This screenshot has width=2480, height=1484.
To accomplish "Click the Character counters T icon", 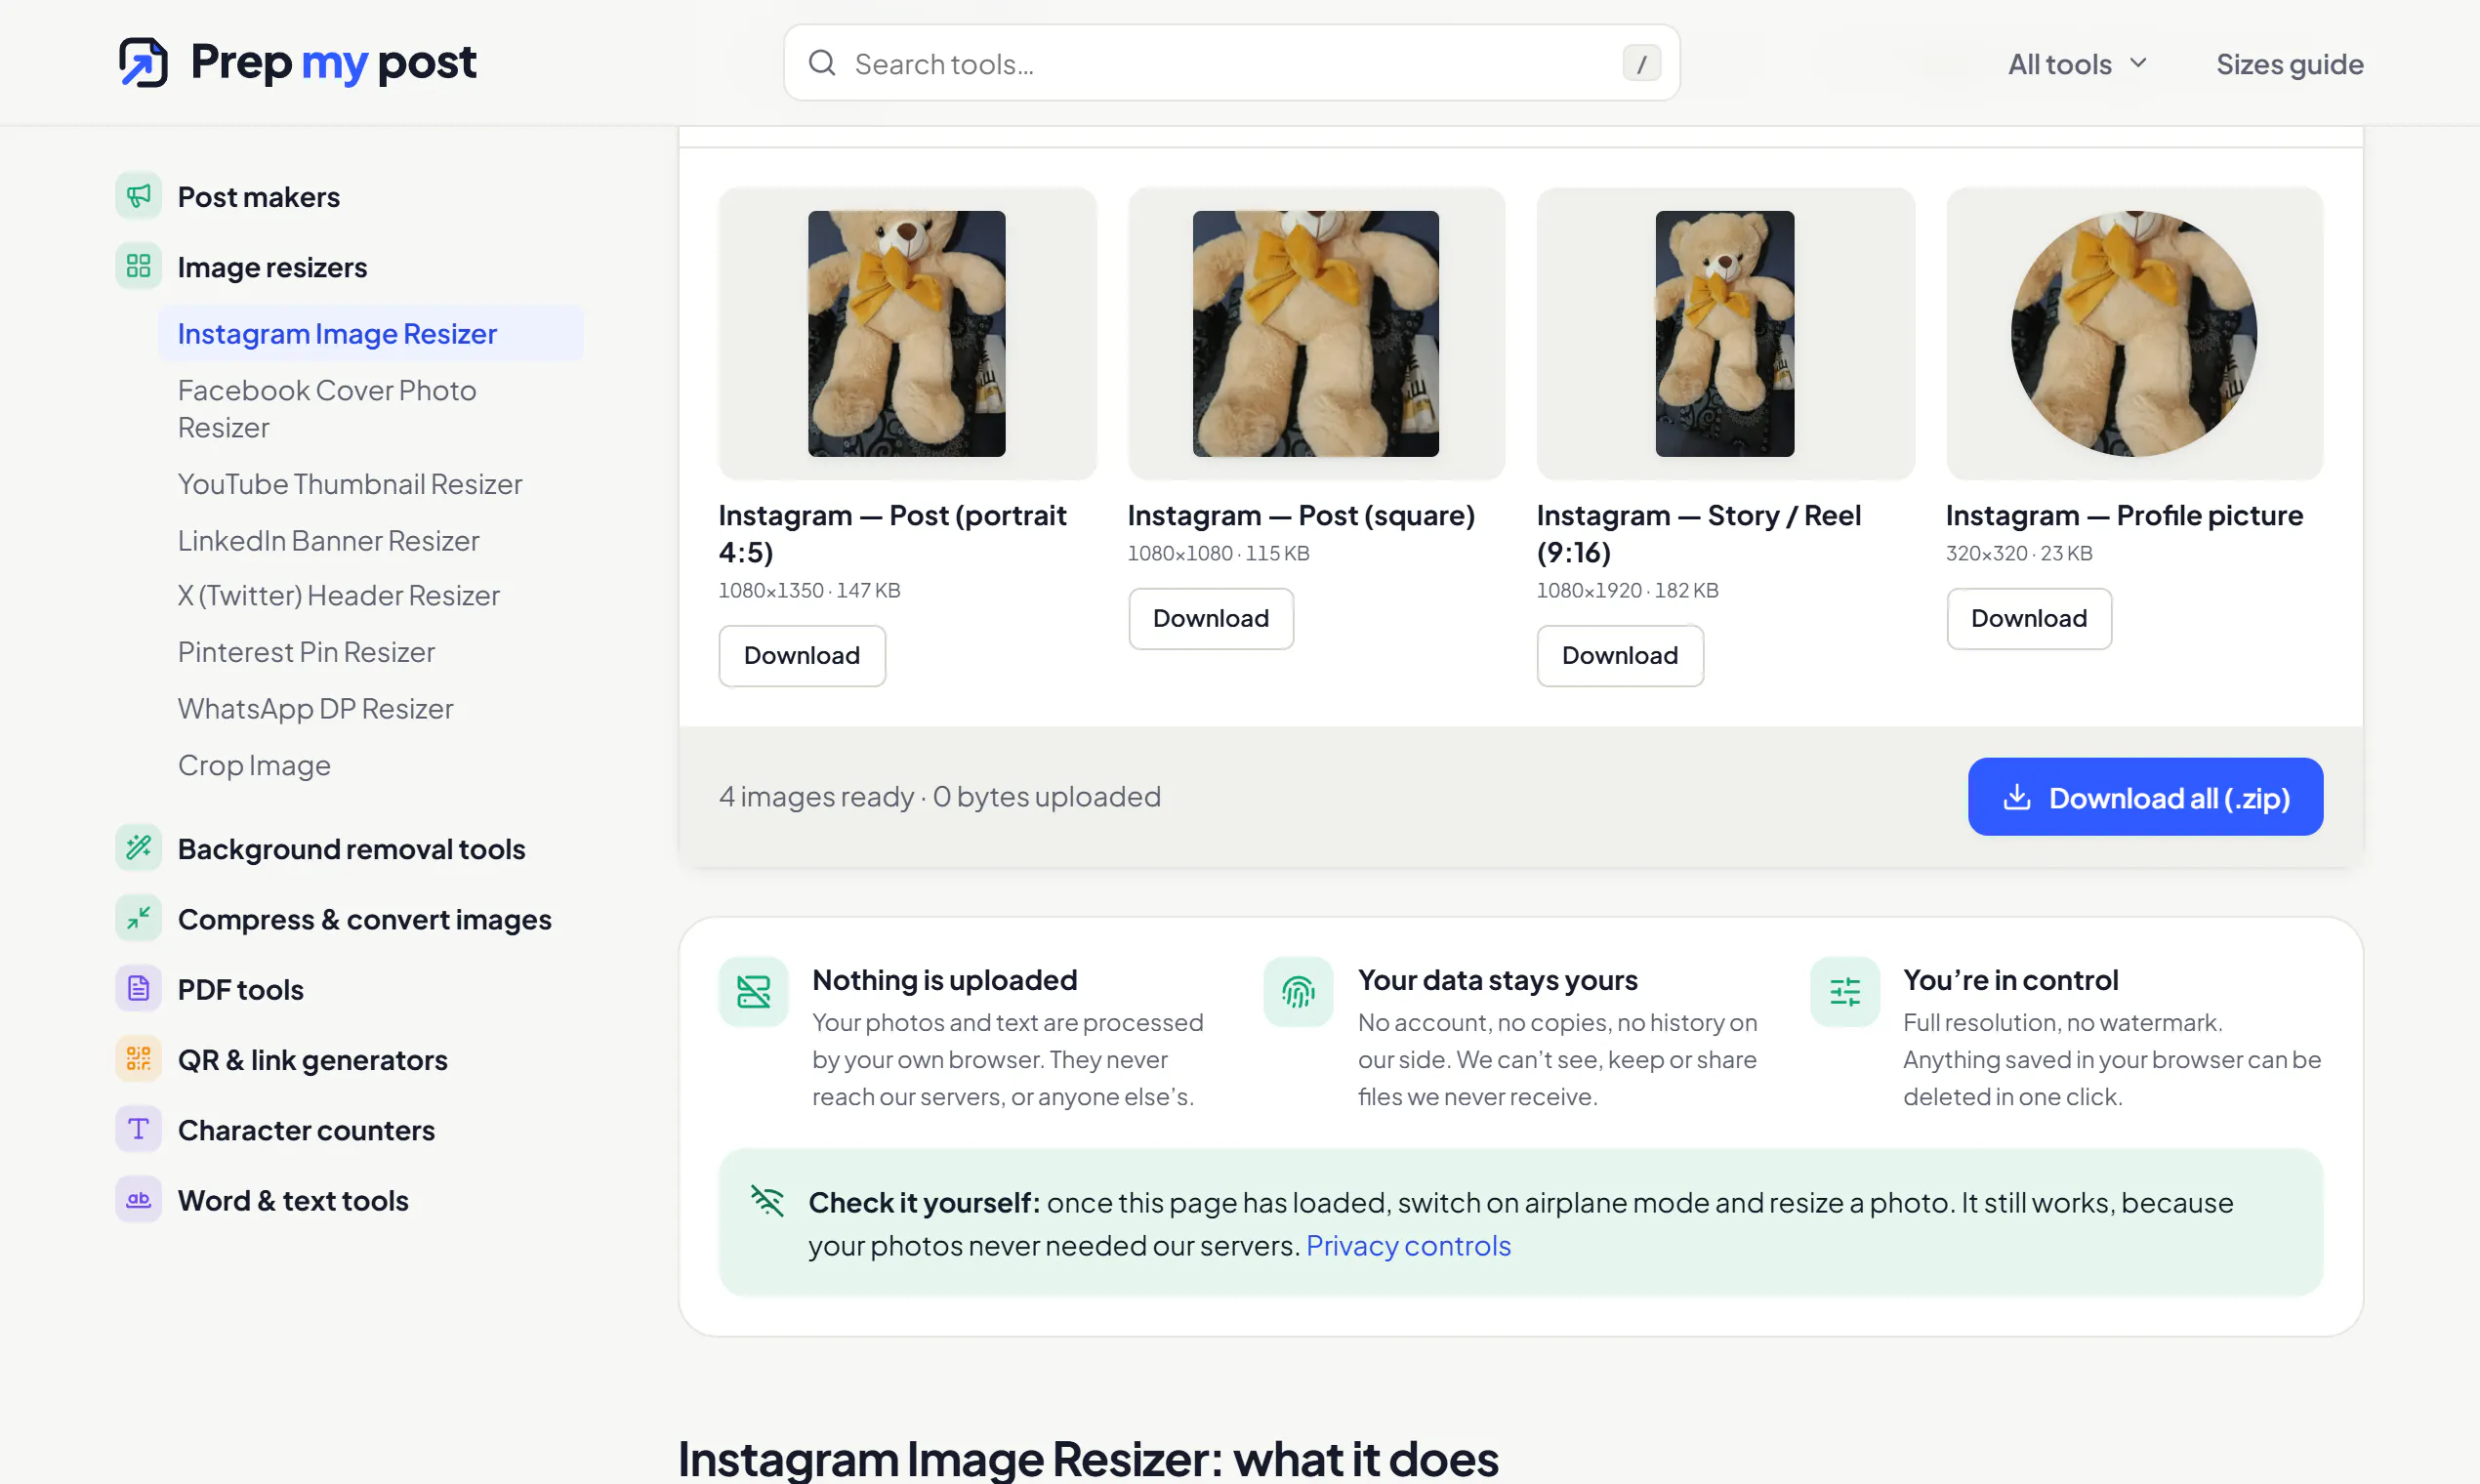I will click(x=139, y=1129).
